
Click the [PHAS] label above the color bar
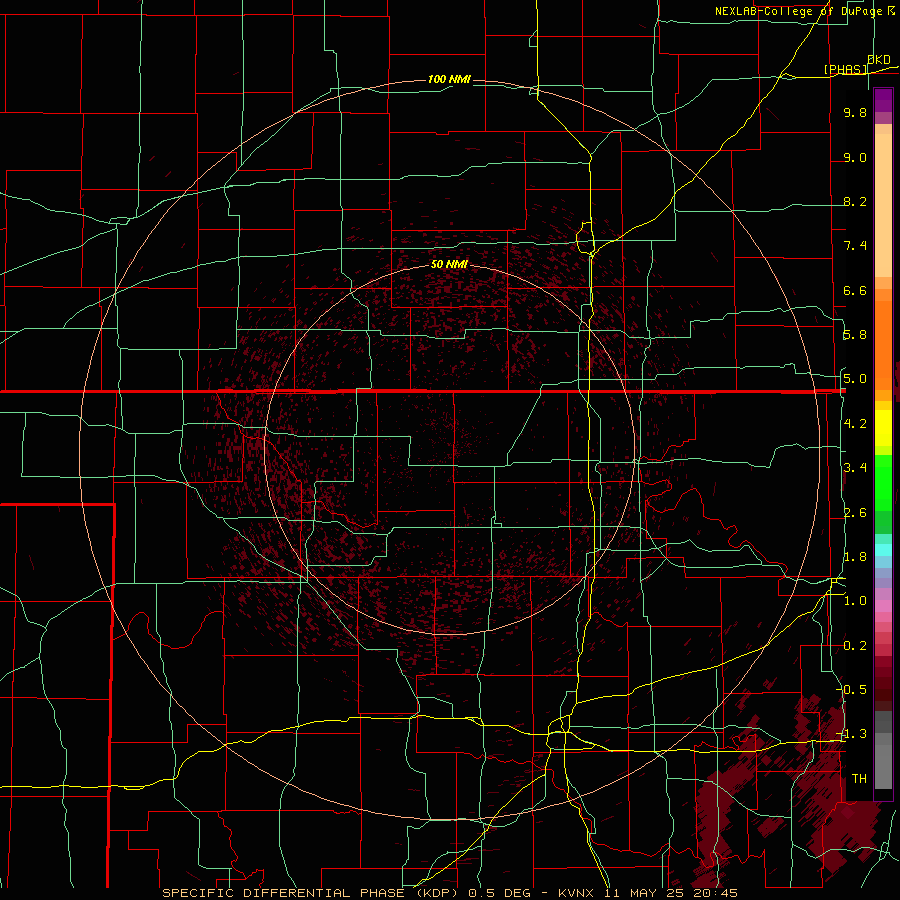coord(845,69)
